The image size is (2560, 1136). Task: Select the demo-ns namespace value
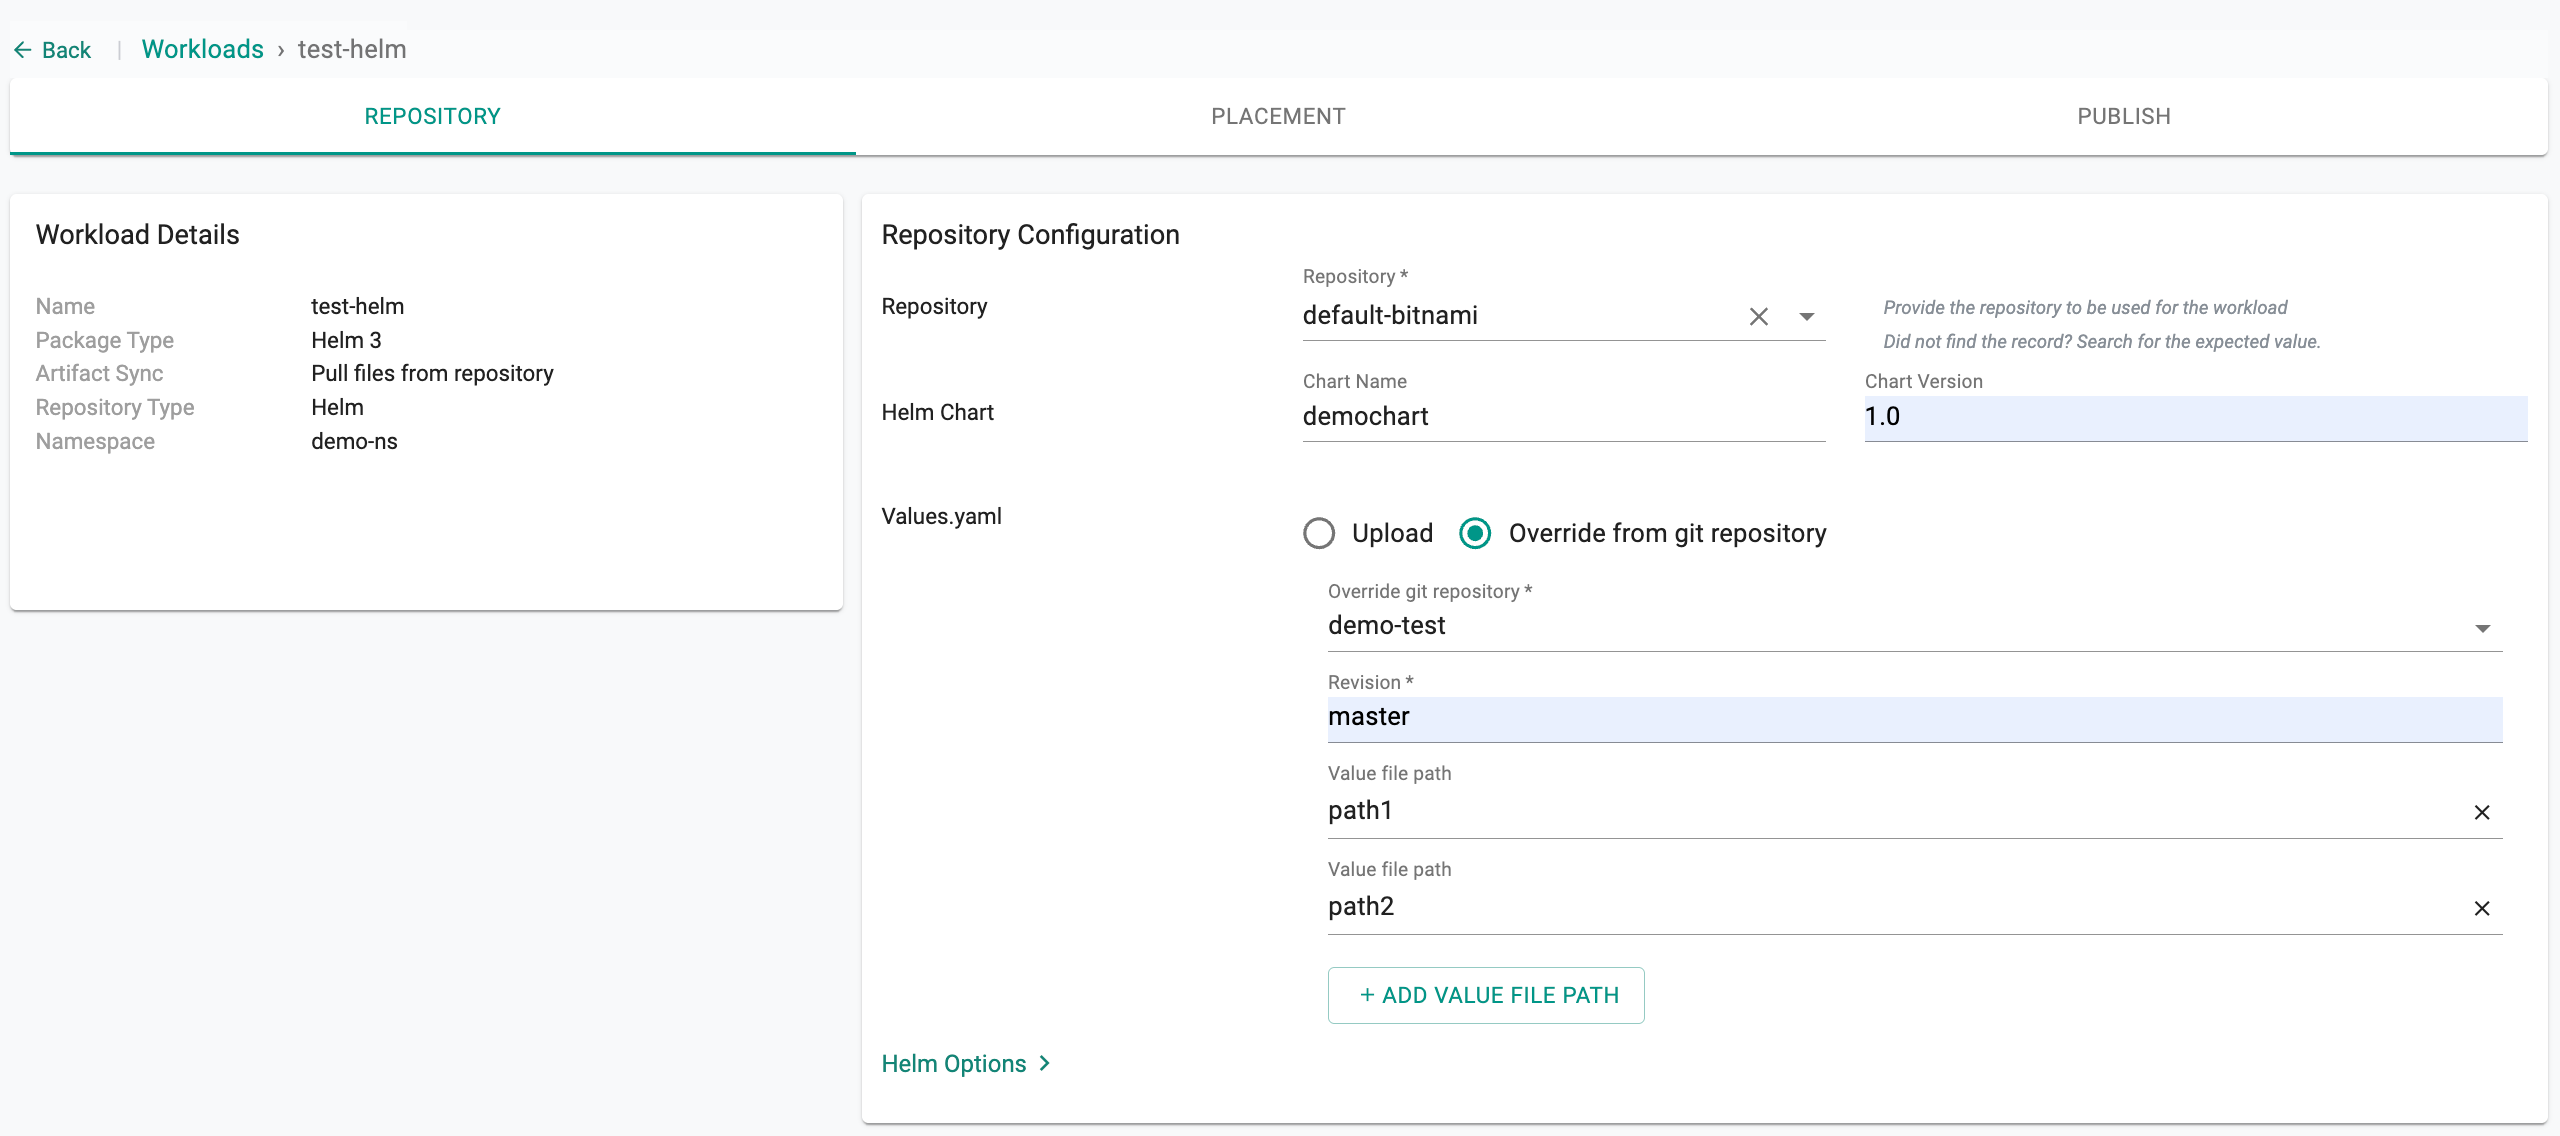(x=354, y=441)
